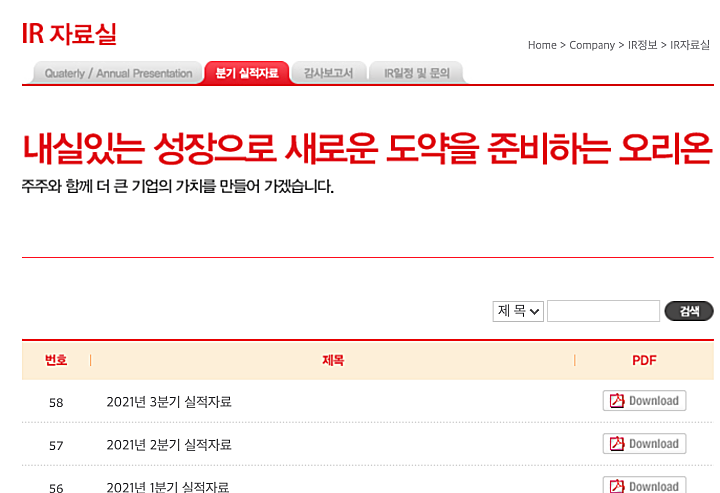Download the 2021년 3분기 실적자료 PDF
Image resolution: width=720 pixels, height=493 pixels.
644,401
